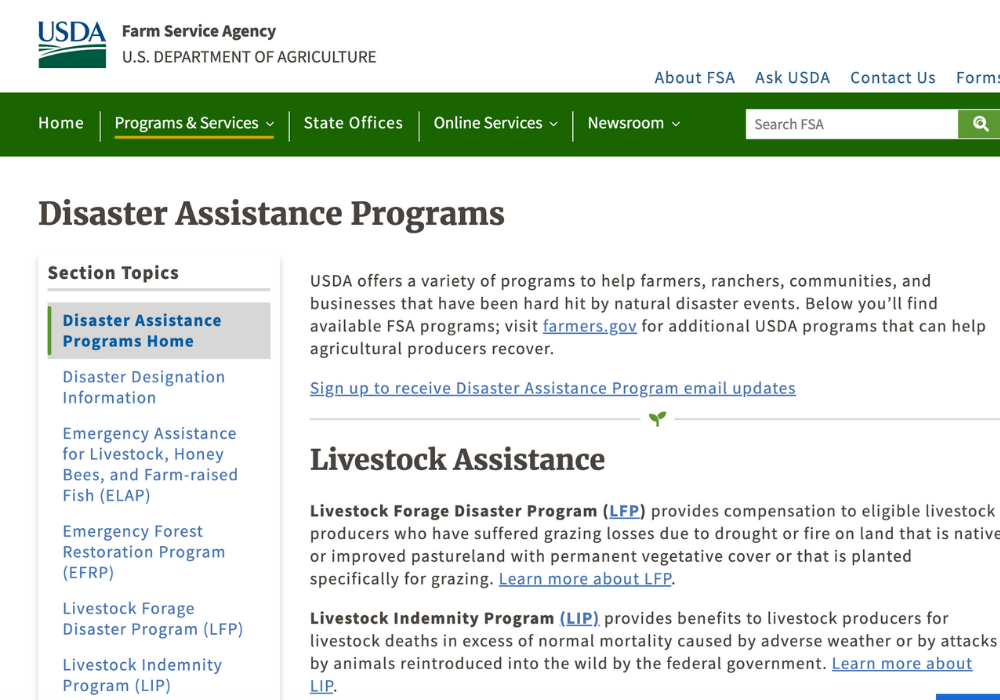Click the Disaster Assistance Programs heading

point(271,214)
